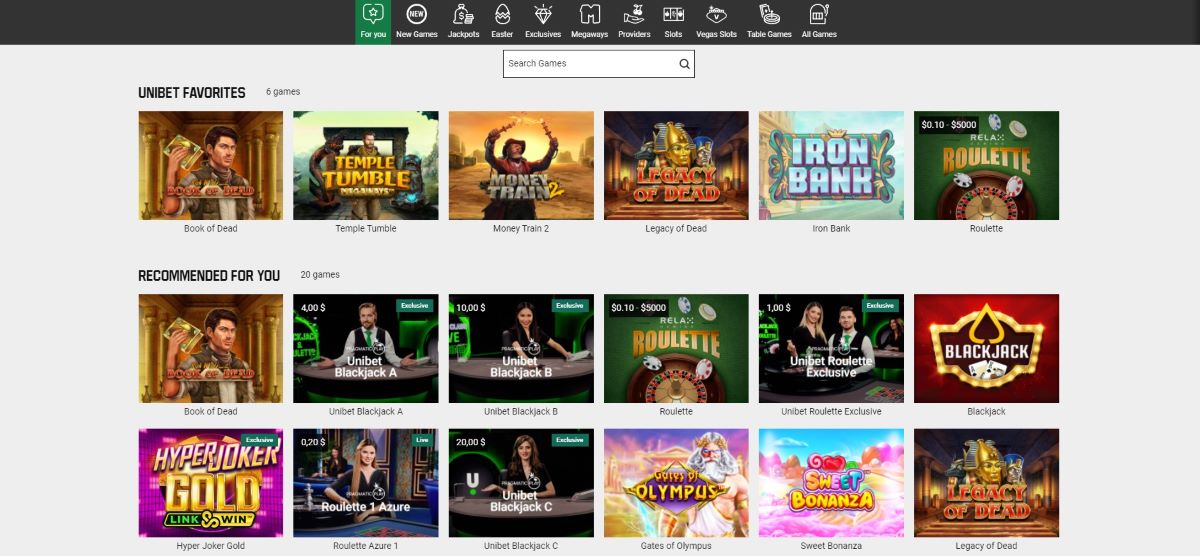Open the Unibet Blackjack A thumbnail

[x=366, y=348]
